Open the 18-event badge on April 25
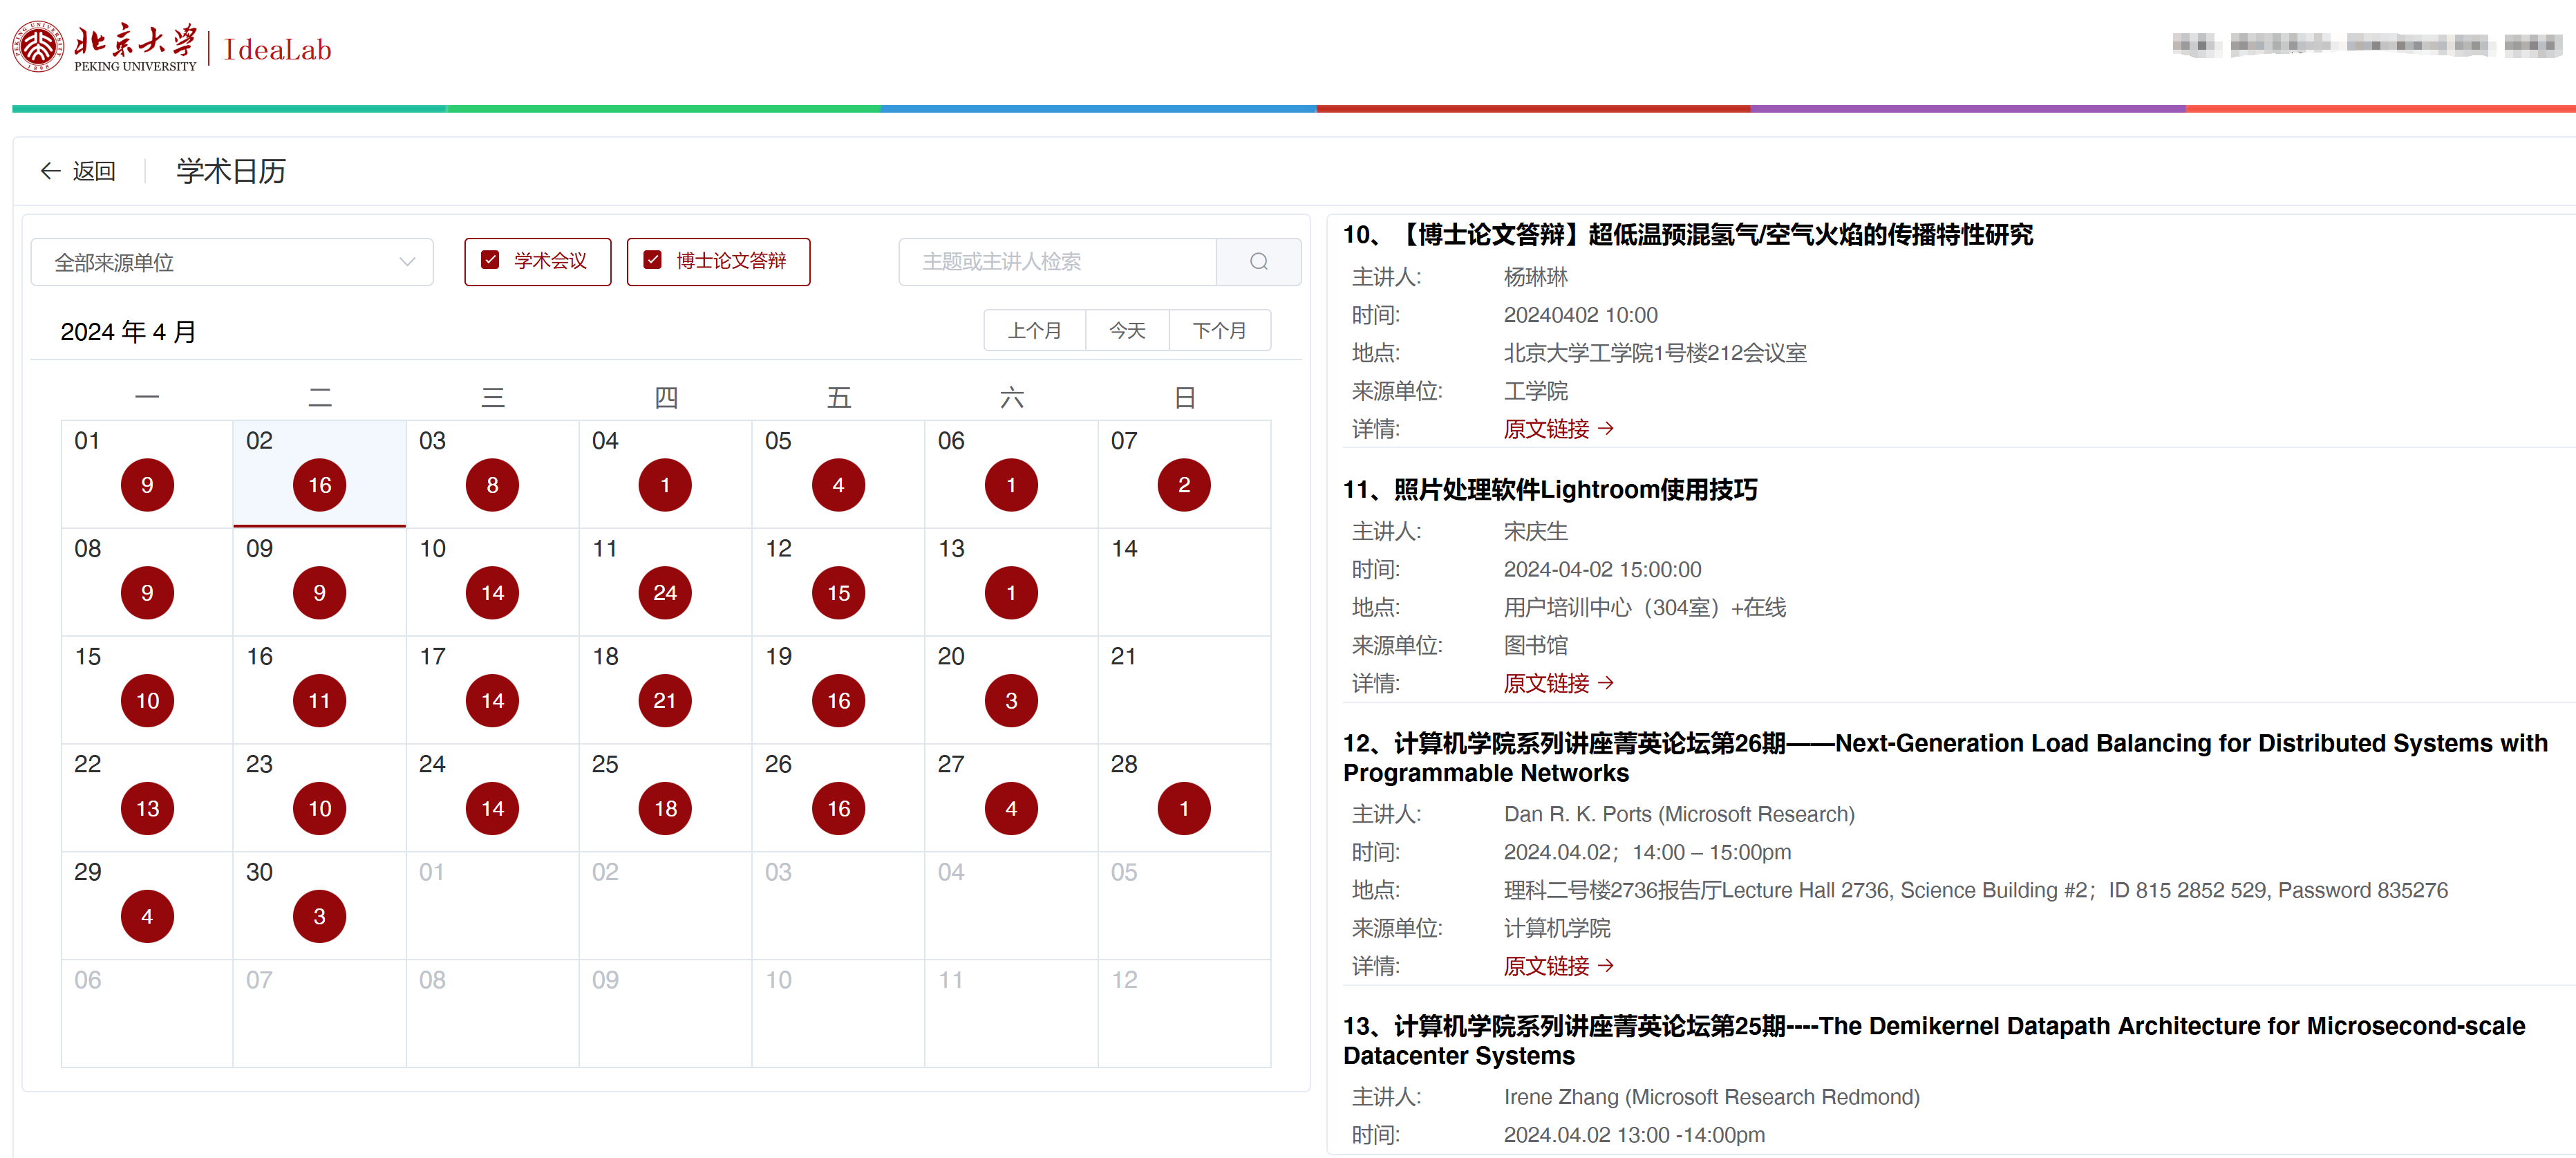This screenshot has width=2576, height=1158. 665,809
